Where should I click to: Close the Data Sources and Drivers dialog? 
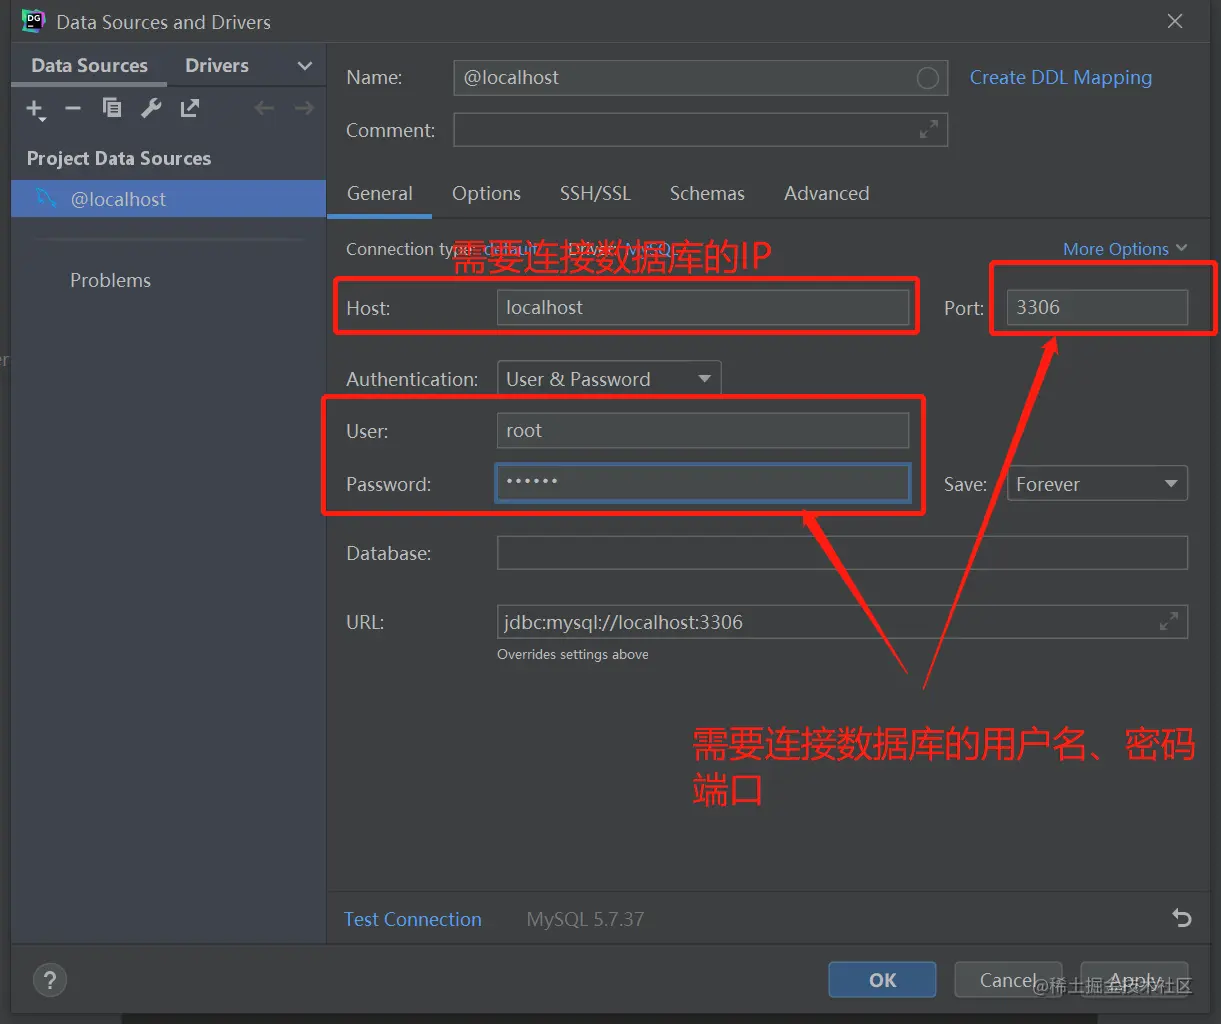(1175, 21)
